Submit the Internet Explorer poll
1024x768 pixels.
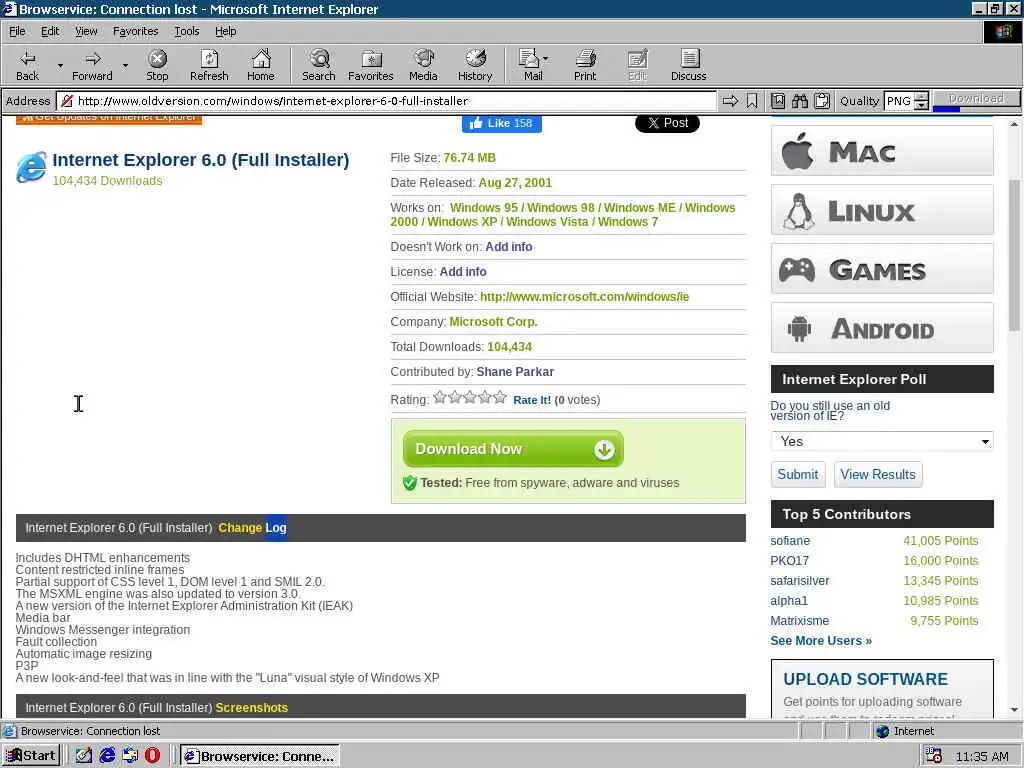797,474
